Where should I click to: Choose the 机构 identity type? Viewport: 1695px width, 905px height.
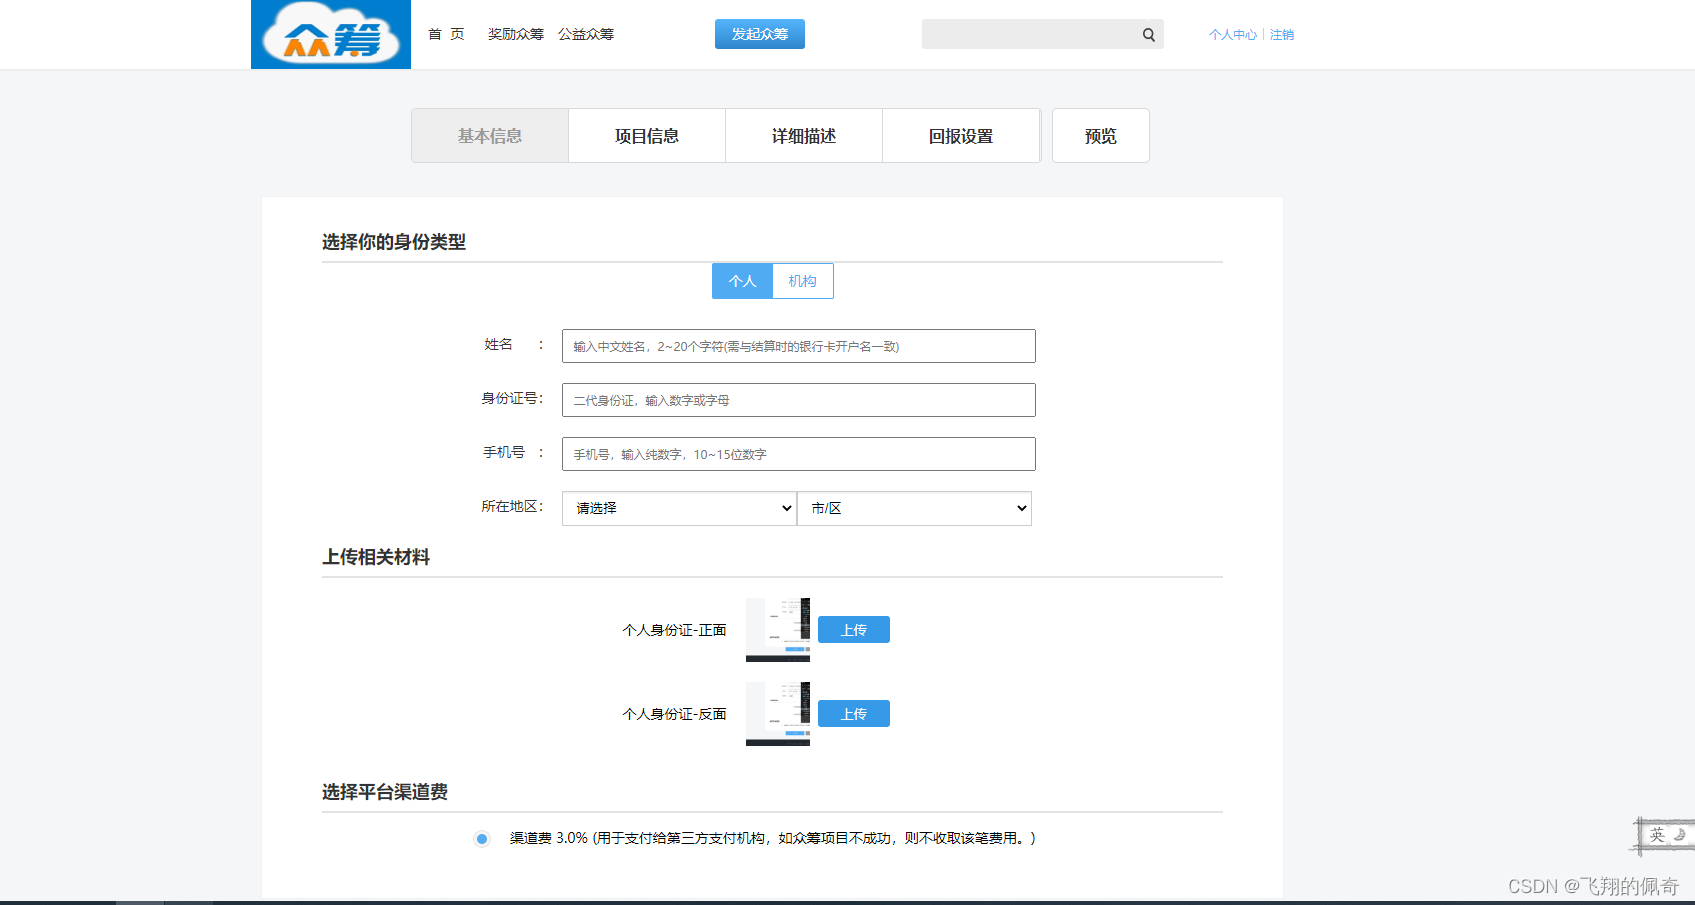(x=802, y=281)
